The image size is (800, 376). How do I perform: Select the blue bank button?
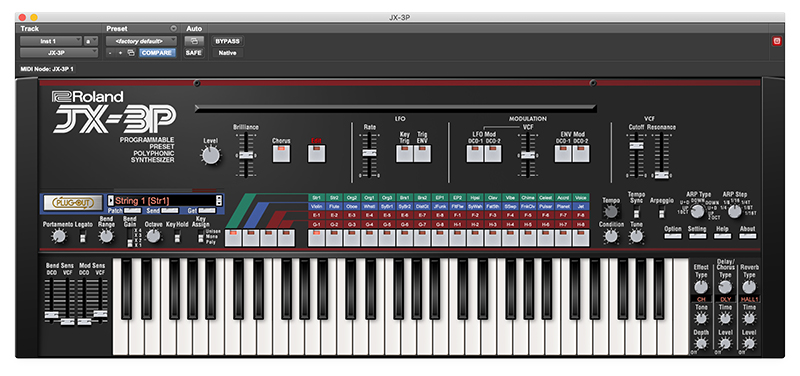click(x=251, y=238)
